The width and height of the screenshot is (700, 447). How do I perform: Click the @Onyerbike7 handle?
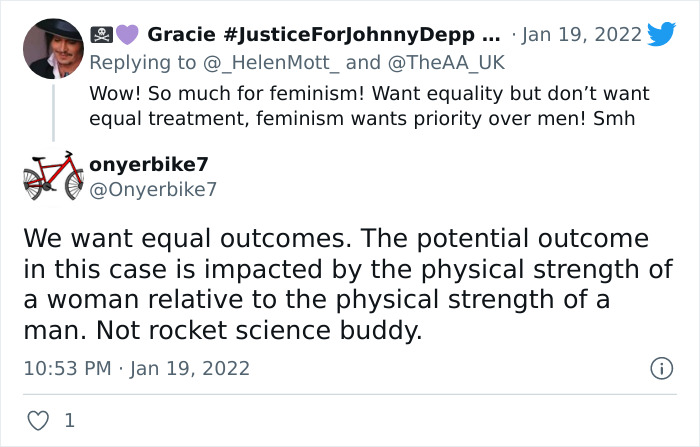(x=152, y=189)
